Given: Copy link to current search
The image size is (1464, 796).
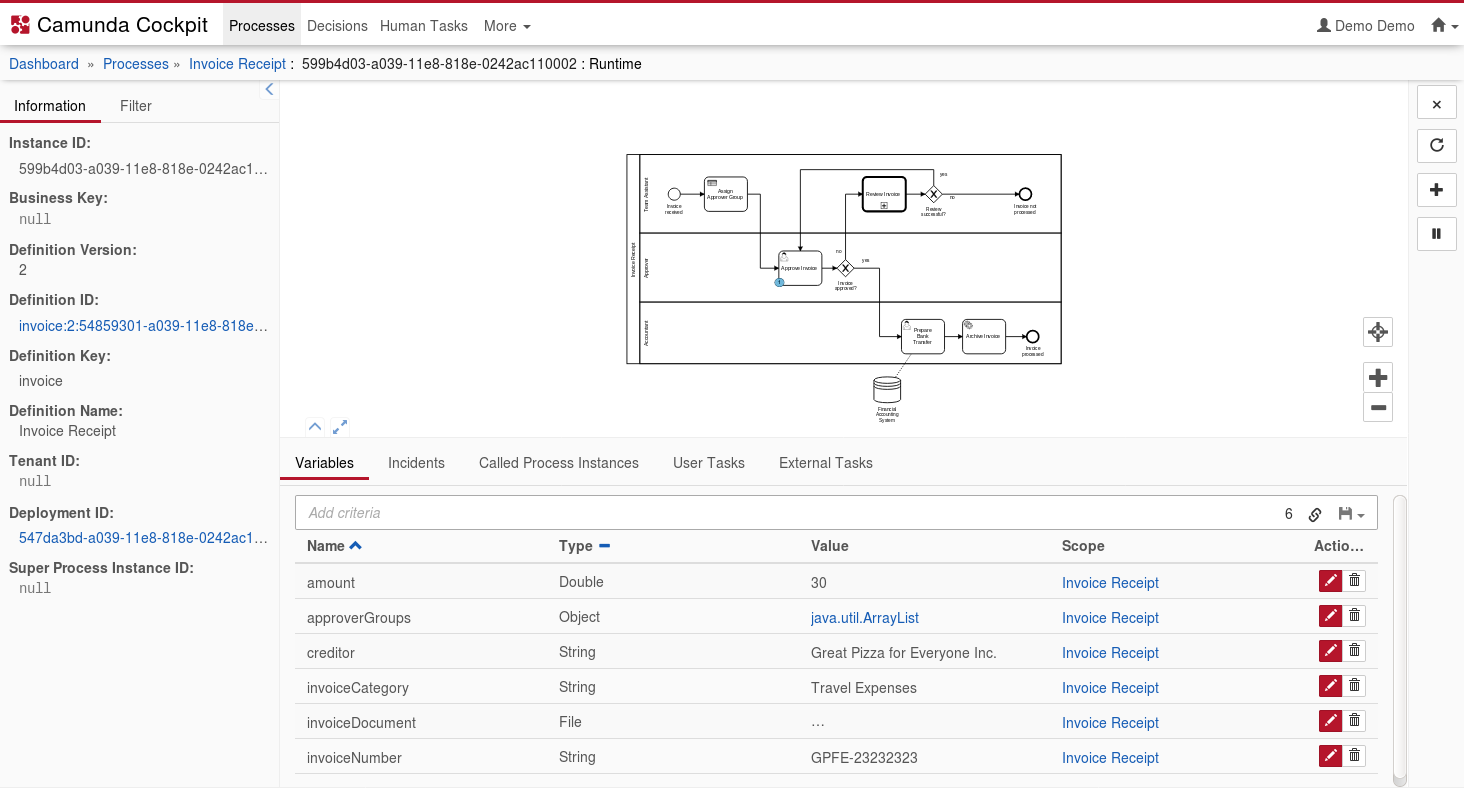Looking at the screenshot, I should tap(1316, 514).
